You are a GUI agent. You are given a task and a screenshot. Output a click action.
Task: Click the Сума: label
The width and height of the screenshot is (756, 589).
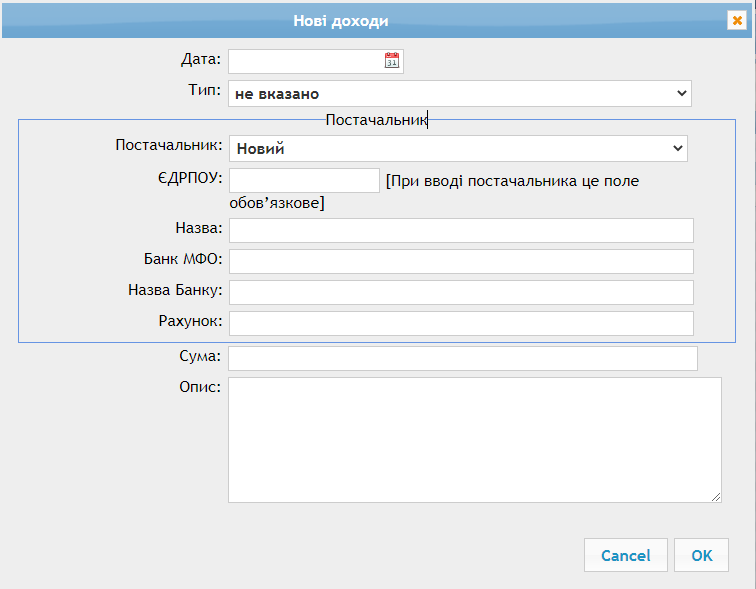pyautogui.click(x=200, y=356)
